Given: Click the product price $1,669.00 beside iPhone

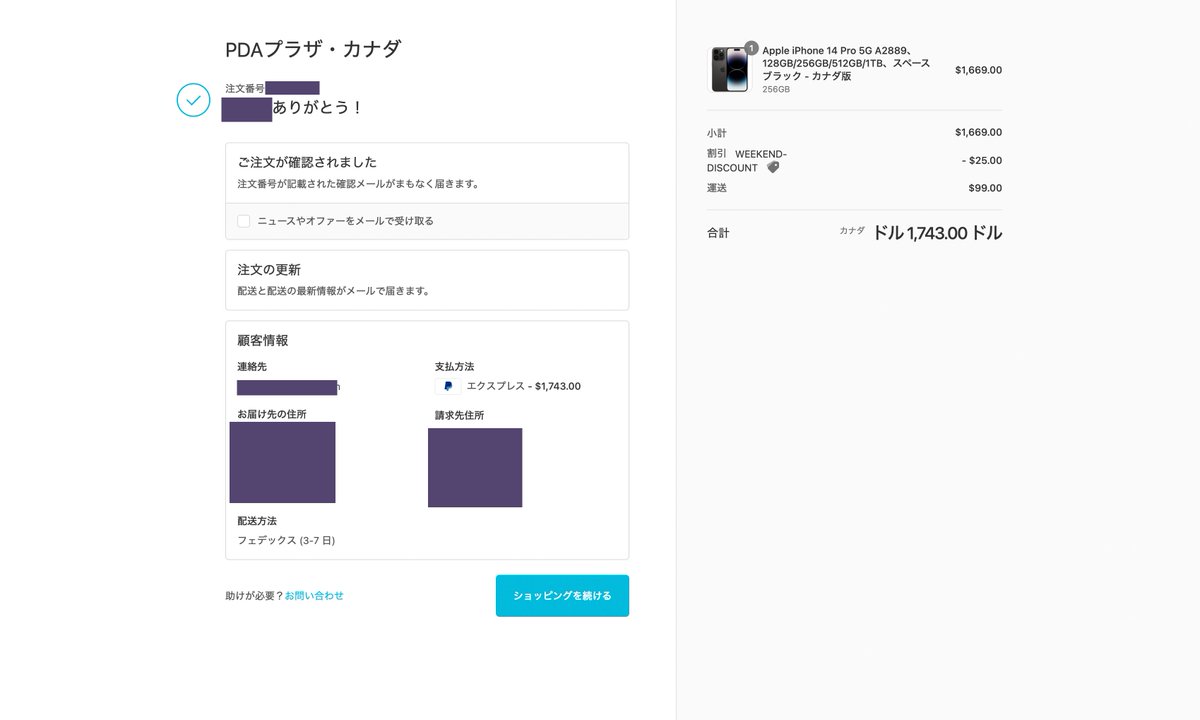Looking at the screenshot, I should tap(978, 70).
